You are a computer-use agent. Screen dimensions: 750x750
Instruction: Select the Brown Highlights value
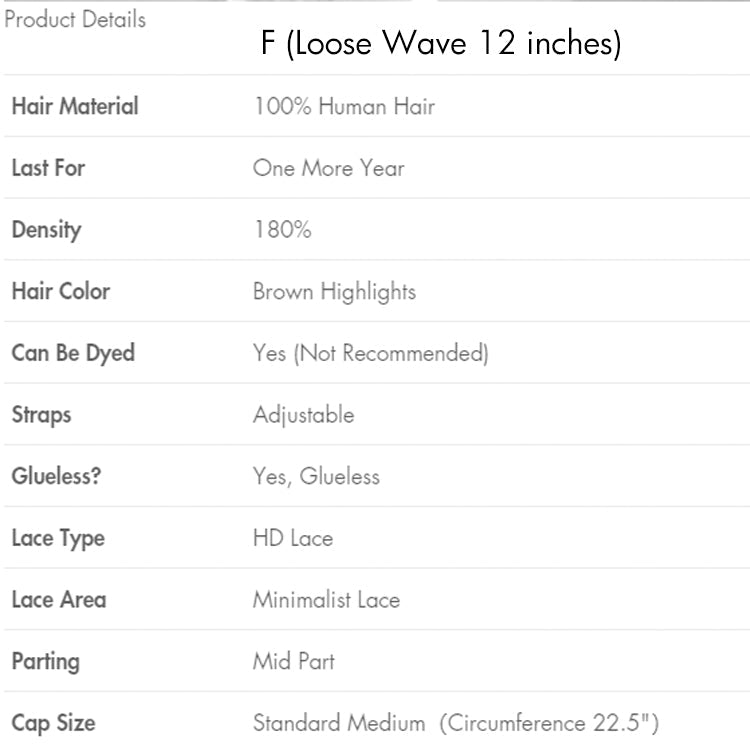[x=334, y=292]
